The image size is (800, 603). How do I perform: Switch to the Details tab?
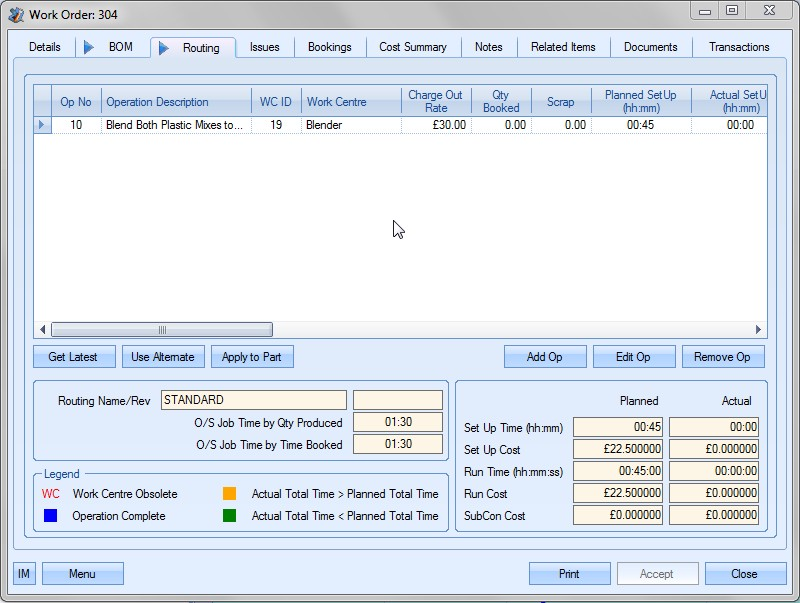45,47
